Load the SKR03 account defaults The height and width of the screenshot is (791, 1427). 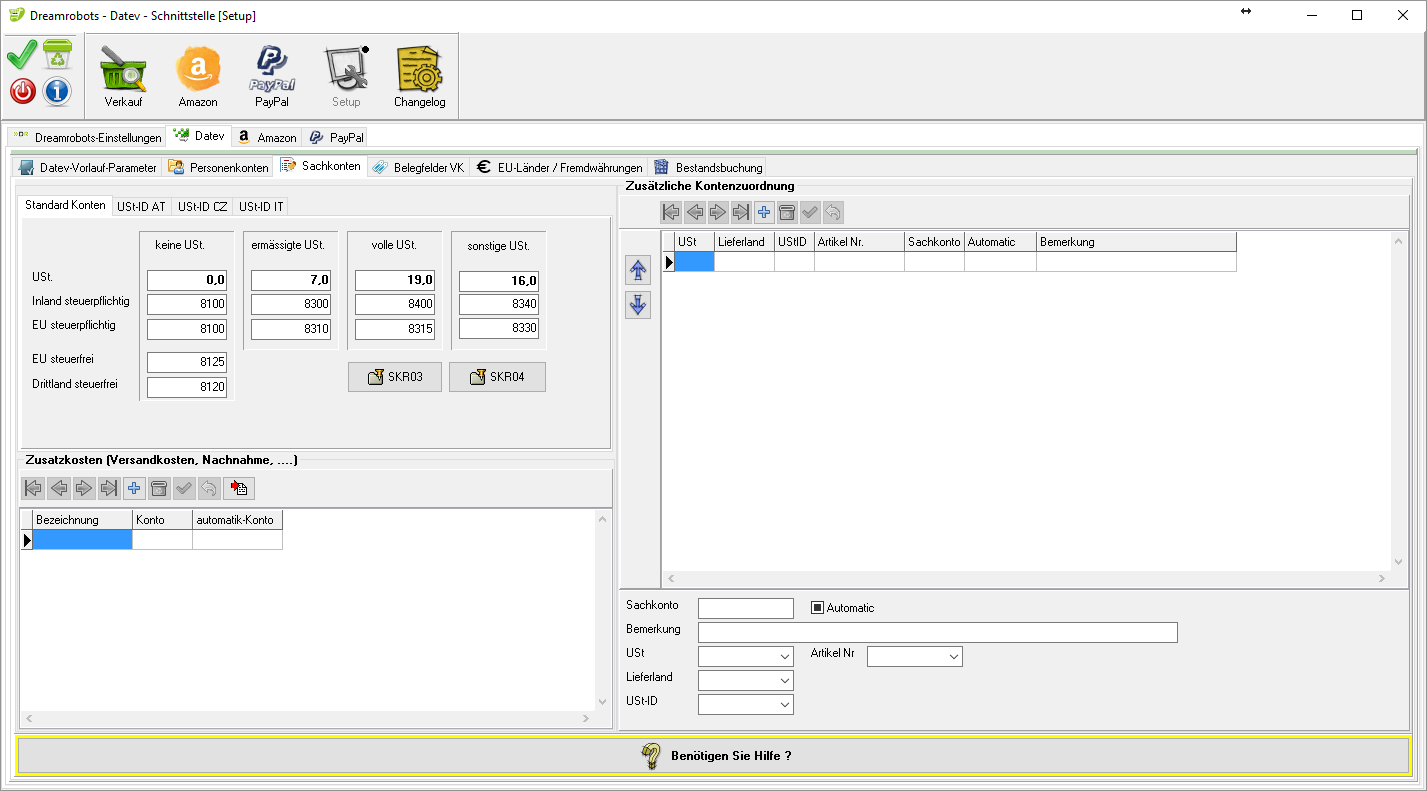(395, 377)
